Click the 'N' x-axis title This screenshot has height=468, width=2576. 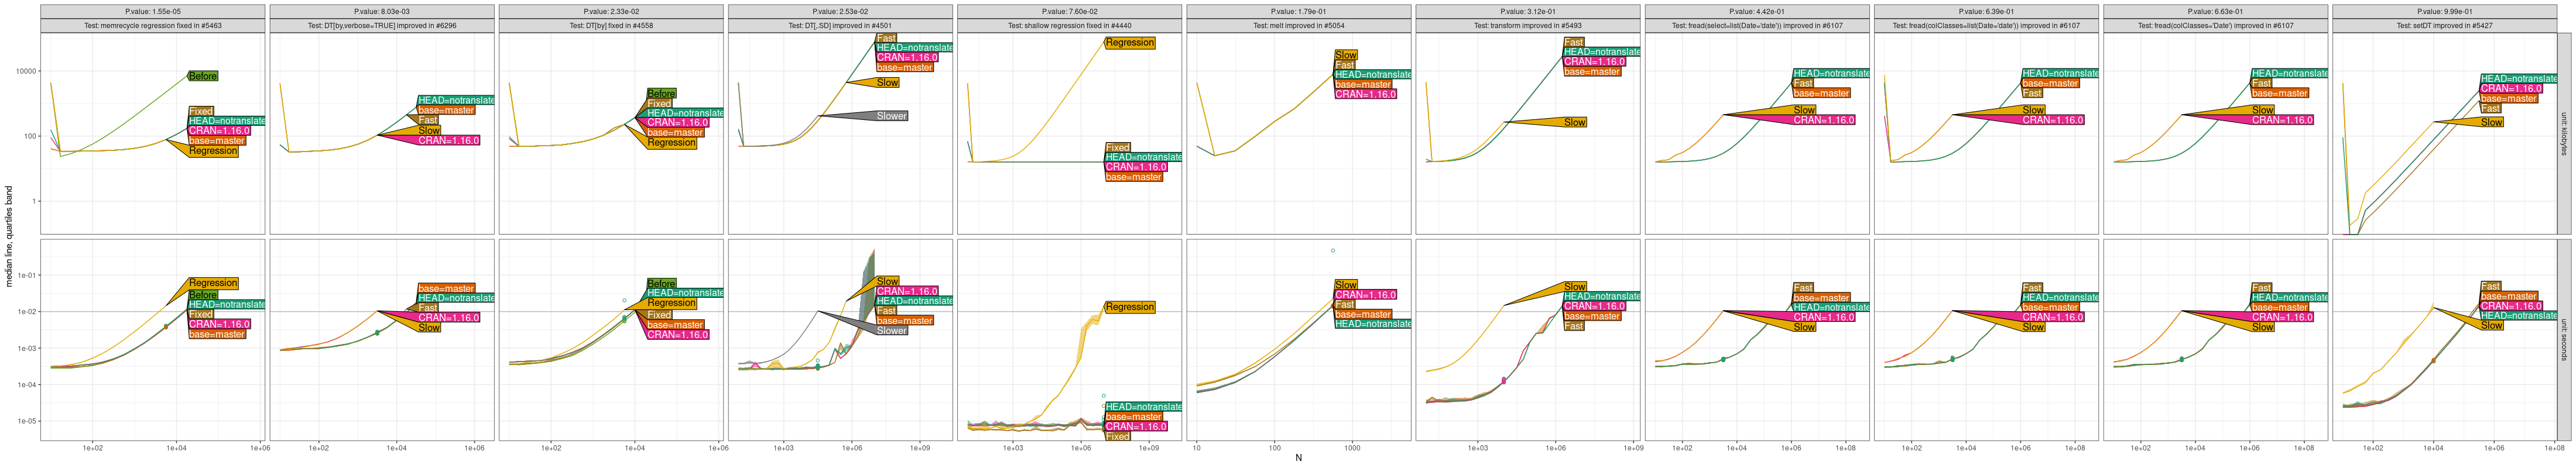[x=1298, y=458]
